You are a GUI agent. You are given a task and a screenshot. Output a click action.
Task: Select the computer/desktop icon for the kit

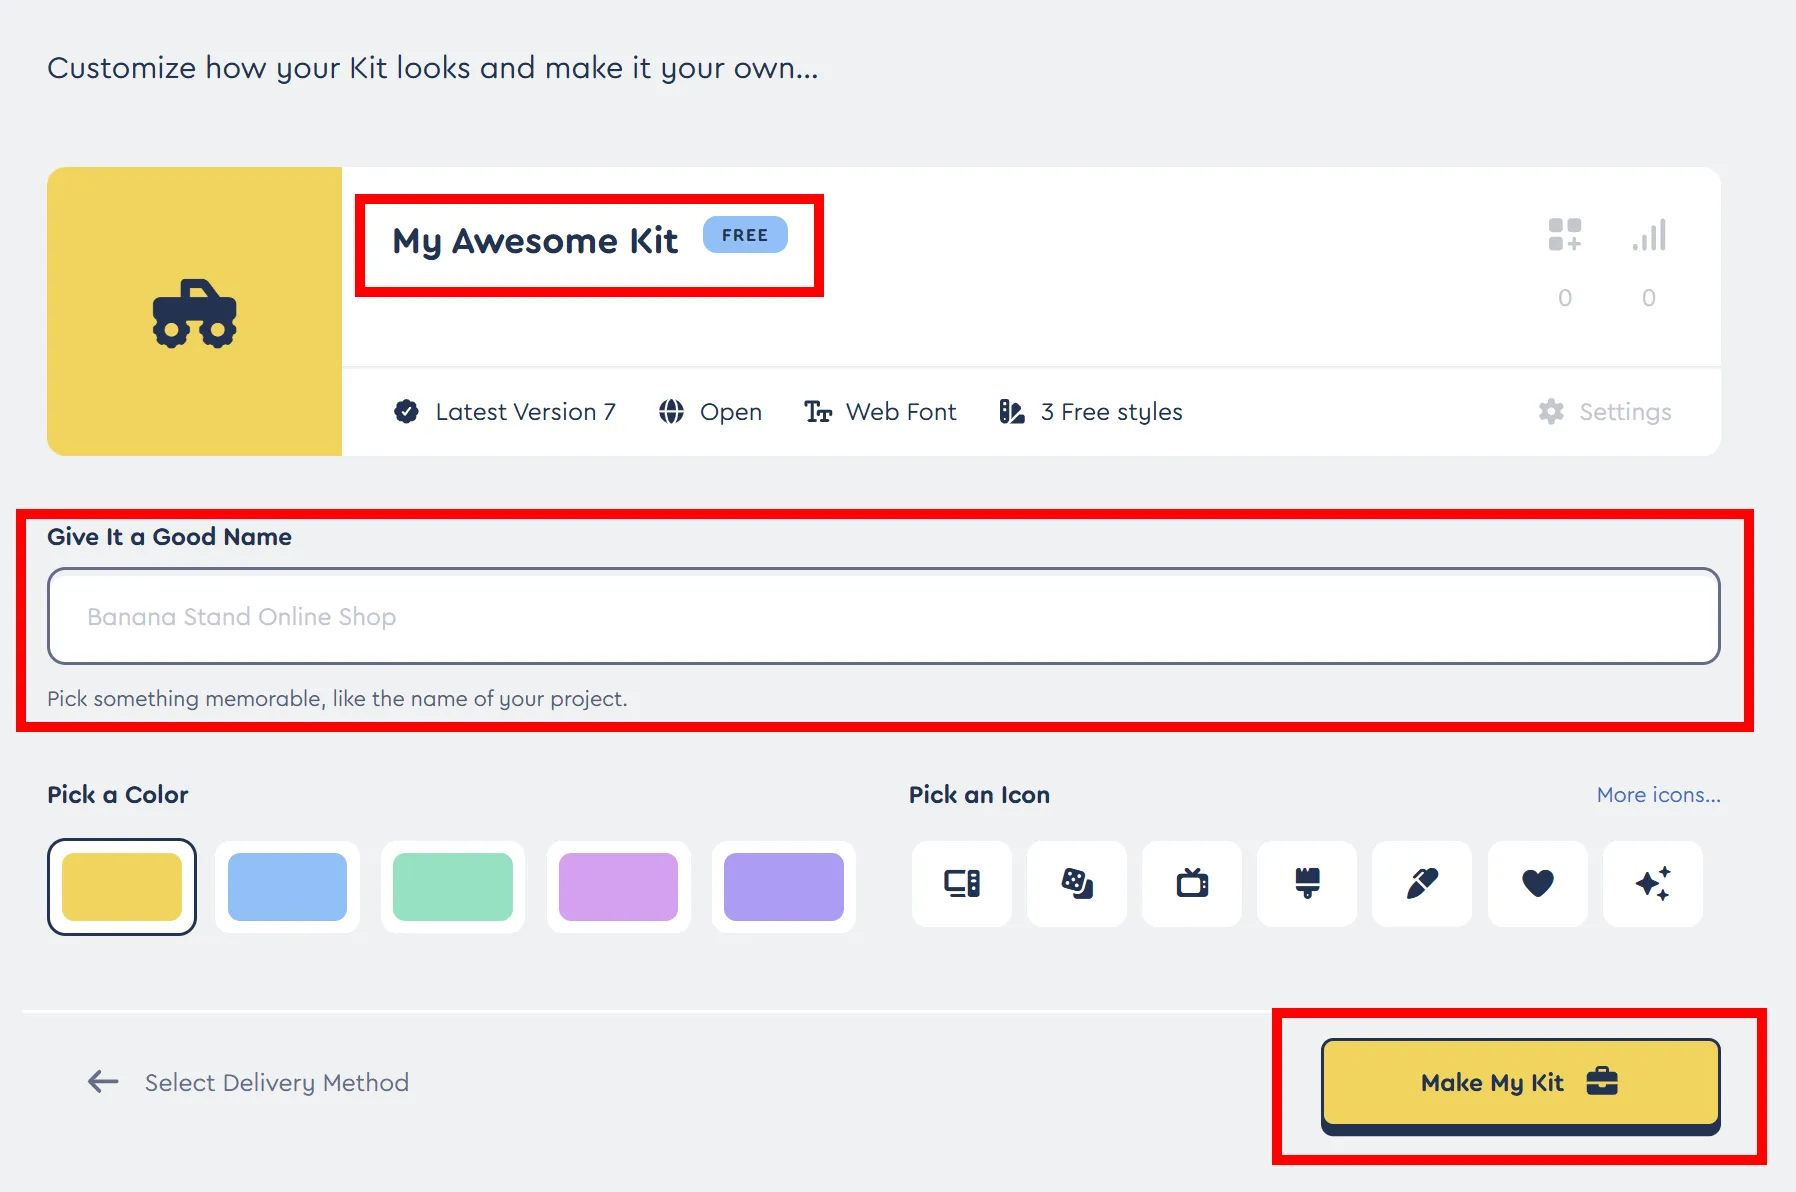[x=962, y=884]
